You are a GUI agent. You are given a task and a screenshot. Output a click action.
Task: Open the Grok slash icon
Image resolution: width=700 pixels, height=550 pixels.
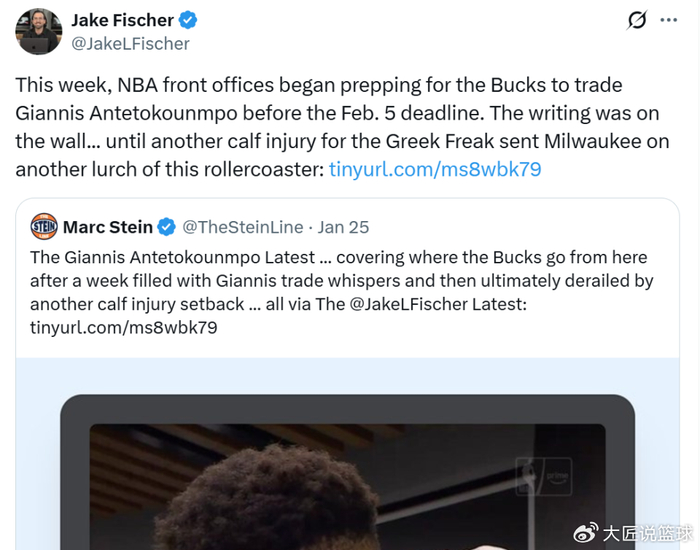[635, 21]
